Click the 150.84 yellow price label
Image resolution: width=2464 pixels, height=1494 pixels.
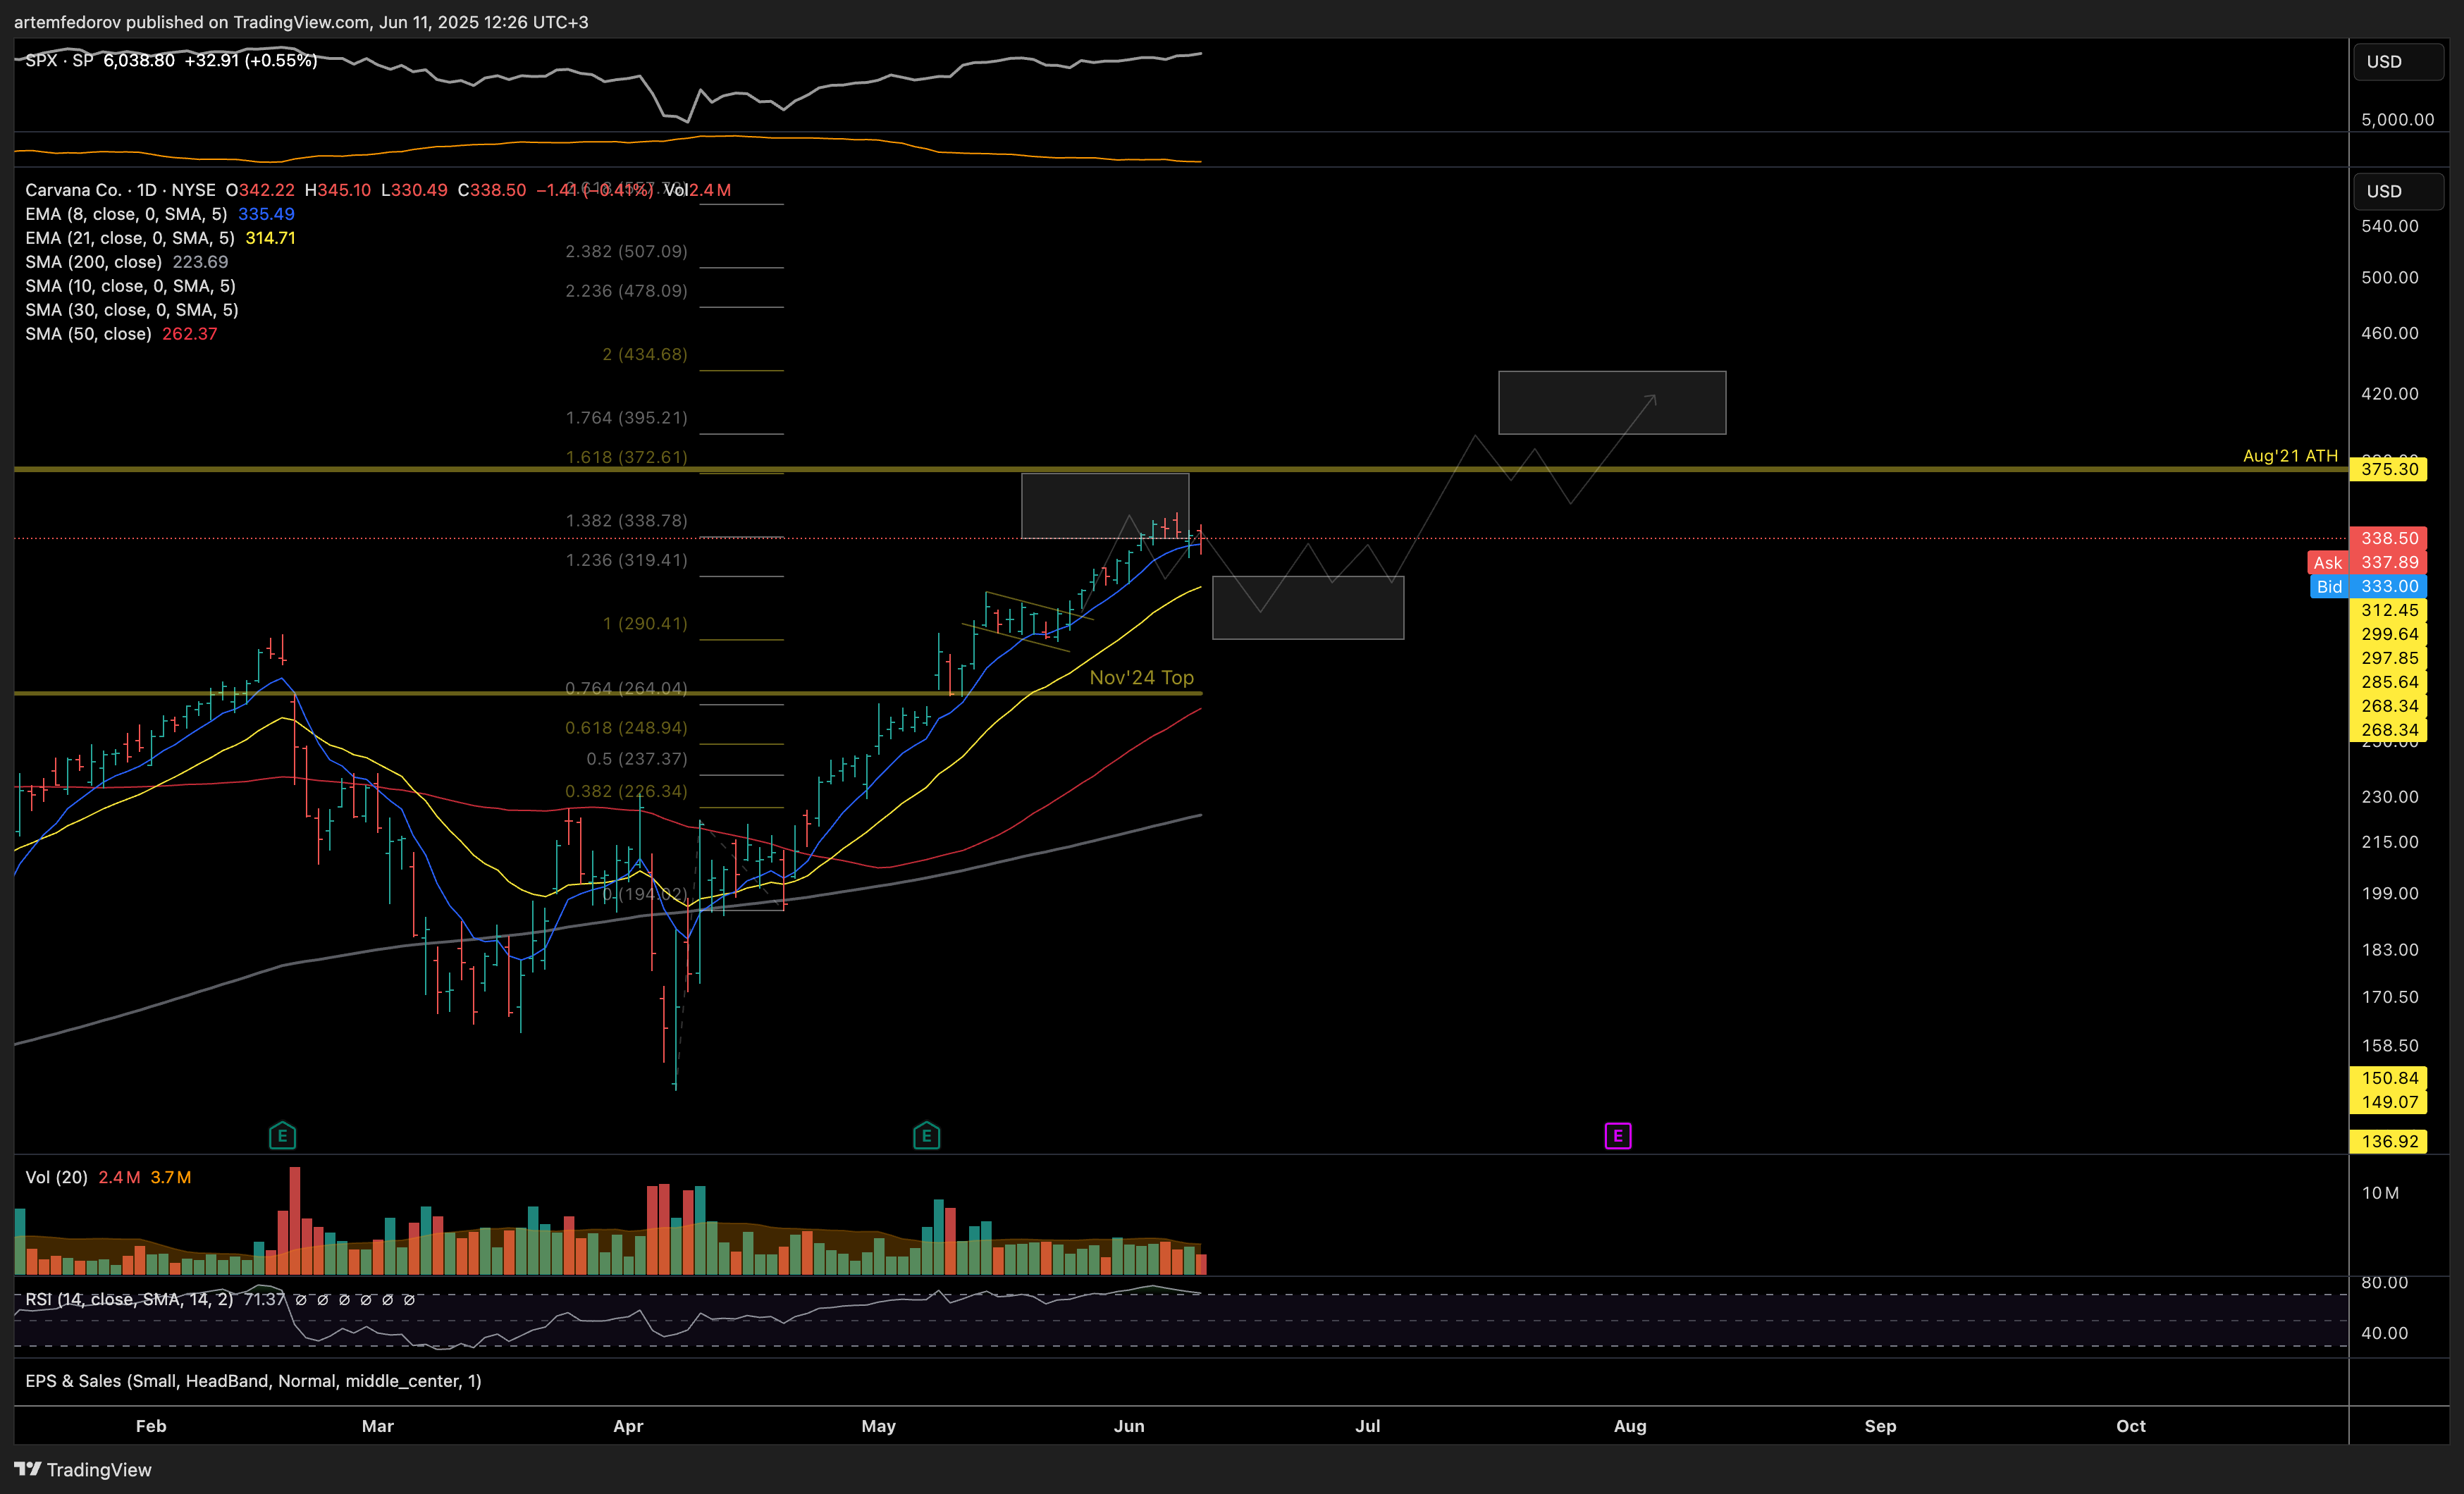point(2388,1078)
